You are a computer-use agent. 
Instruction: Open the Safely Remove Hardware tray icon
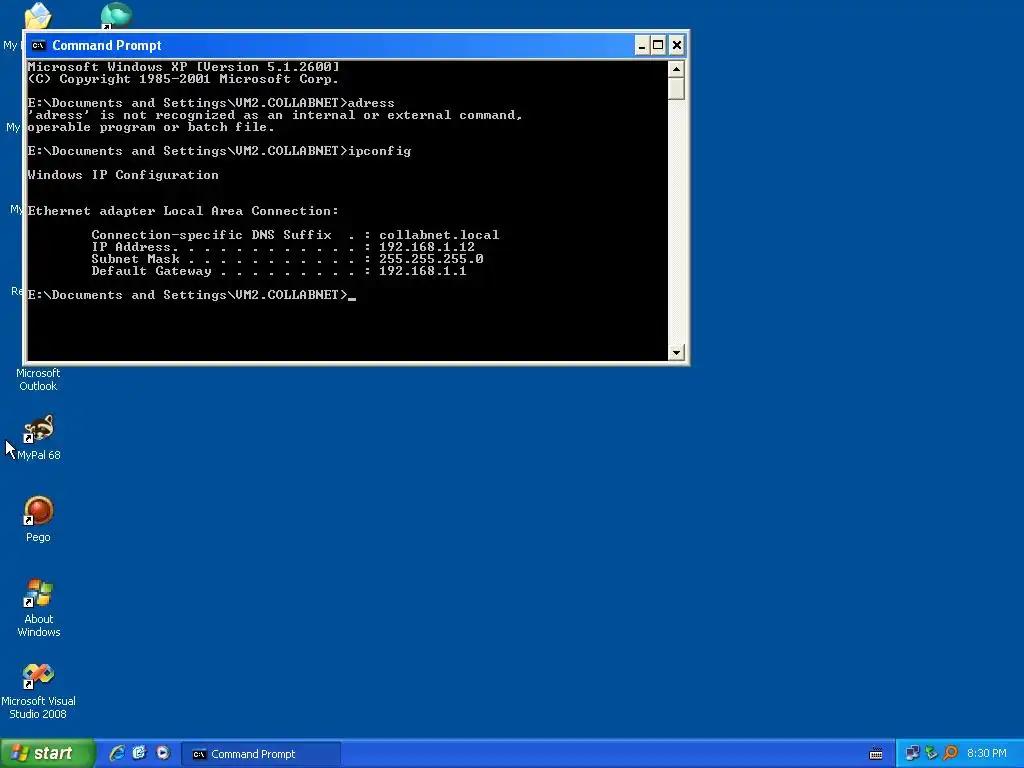coord(931,754)
